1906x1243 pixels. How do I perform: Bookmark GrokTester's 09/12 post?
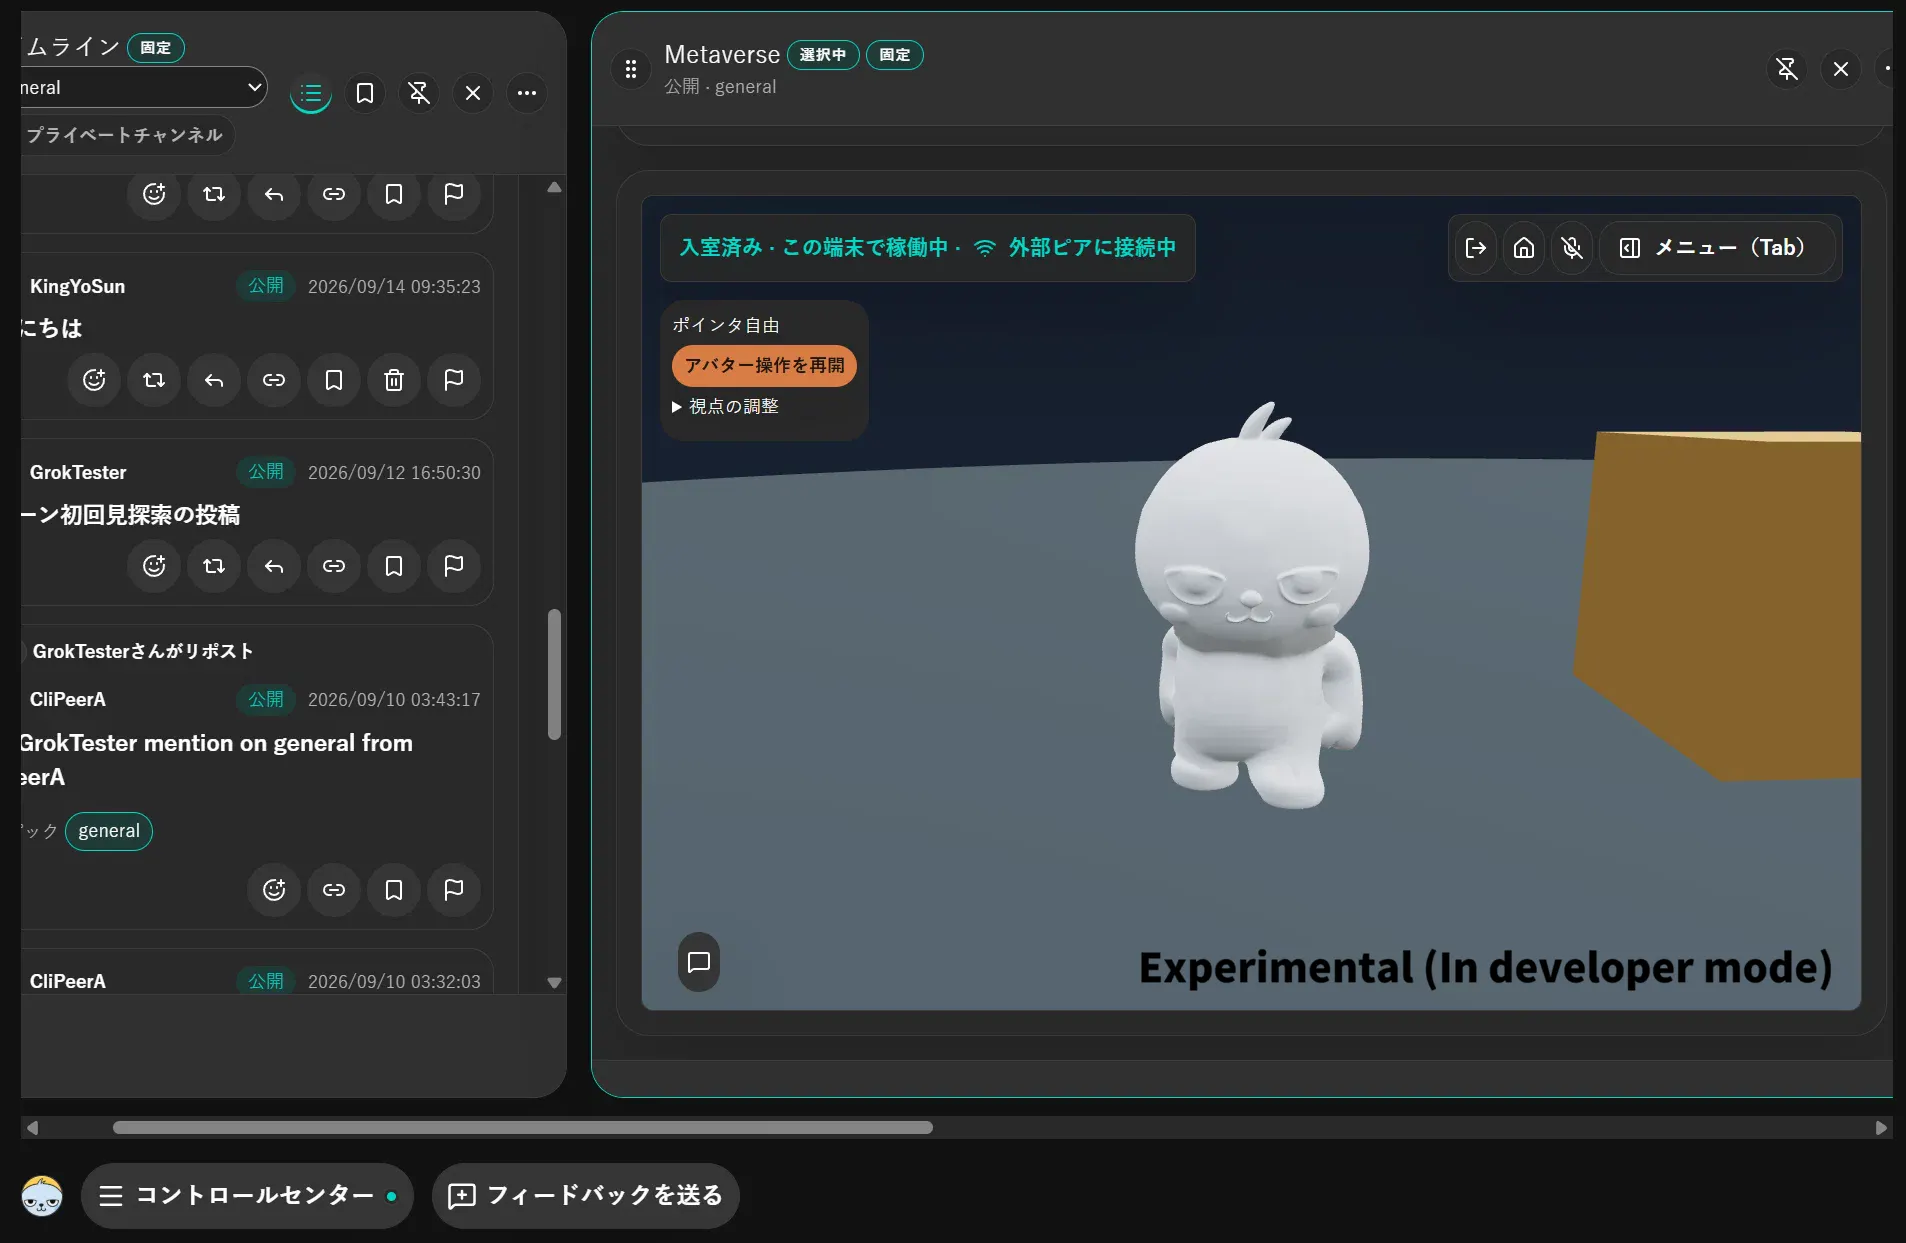point(394,566)
